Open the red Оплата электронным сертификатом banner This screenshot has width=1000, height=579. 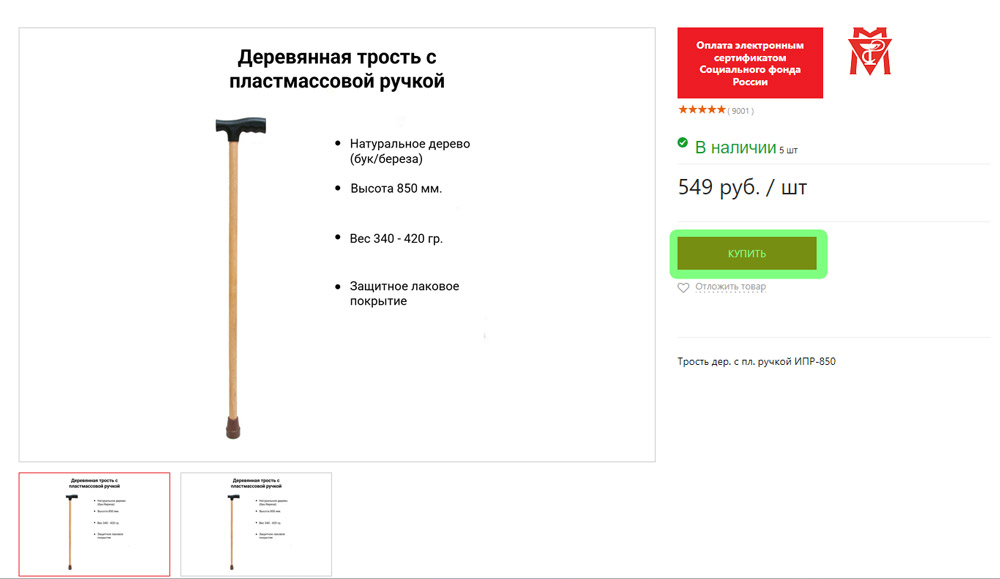750,62
